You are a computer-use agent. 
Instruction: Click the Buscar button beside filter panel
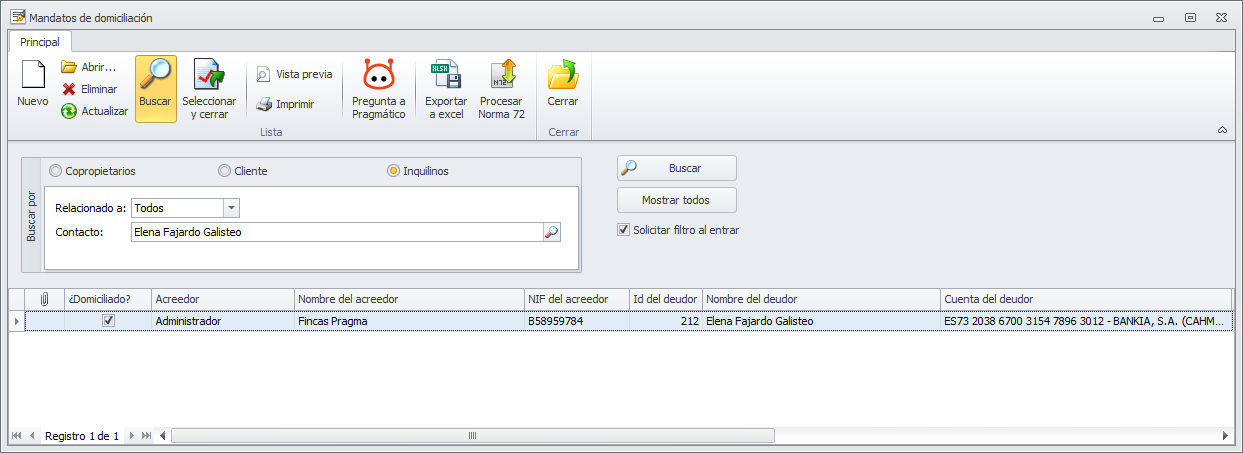(x=677, y=168)
